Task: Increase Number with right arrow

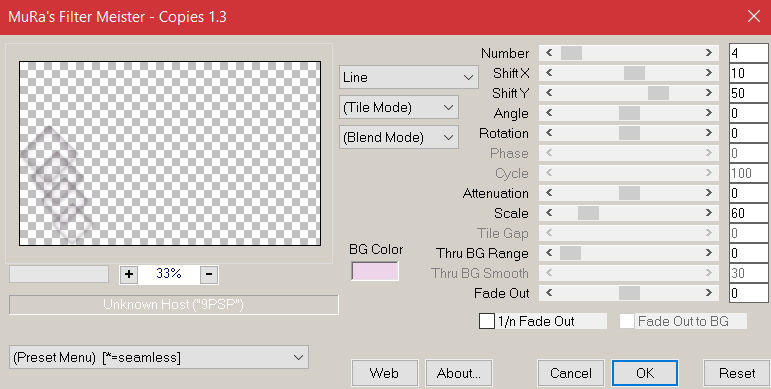Action: coord(709,53)
